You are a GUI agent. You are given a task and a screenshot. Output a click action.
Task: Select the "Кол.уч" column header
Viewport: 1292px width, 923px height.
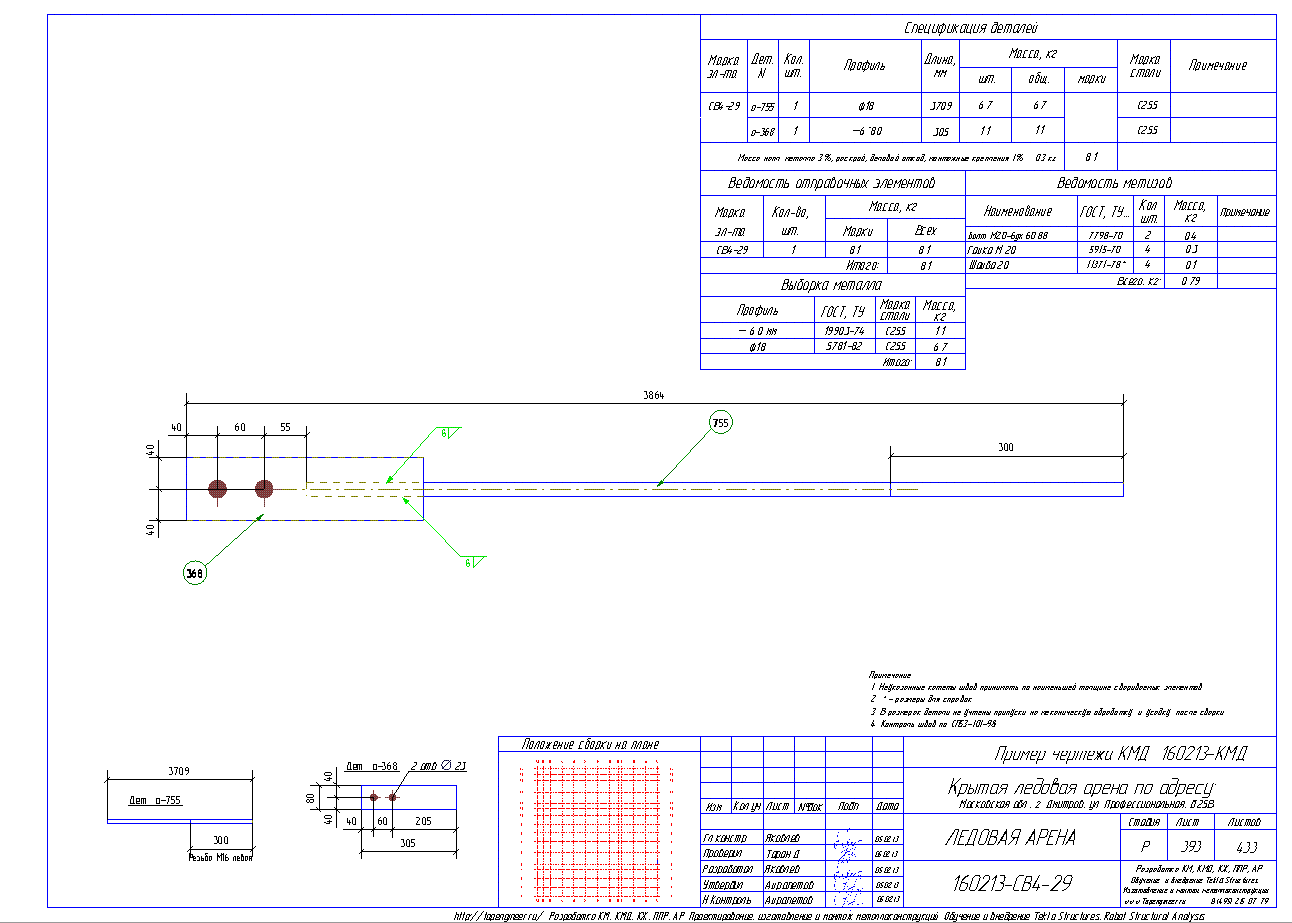[x=747, y=806]
